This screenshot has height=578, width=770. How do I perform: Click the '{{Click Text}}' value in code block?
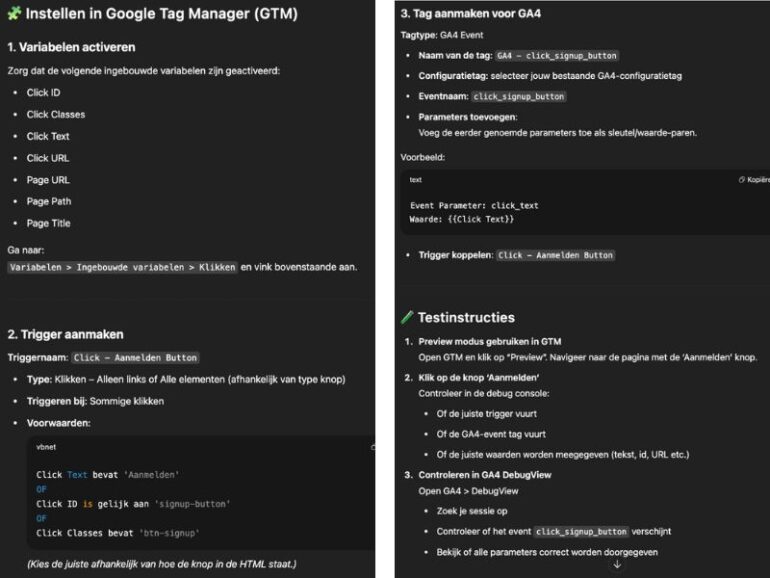[x=480, y=219]
